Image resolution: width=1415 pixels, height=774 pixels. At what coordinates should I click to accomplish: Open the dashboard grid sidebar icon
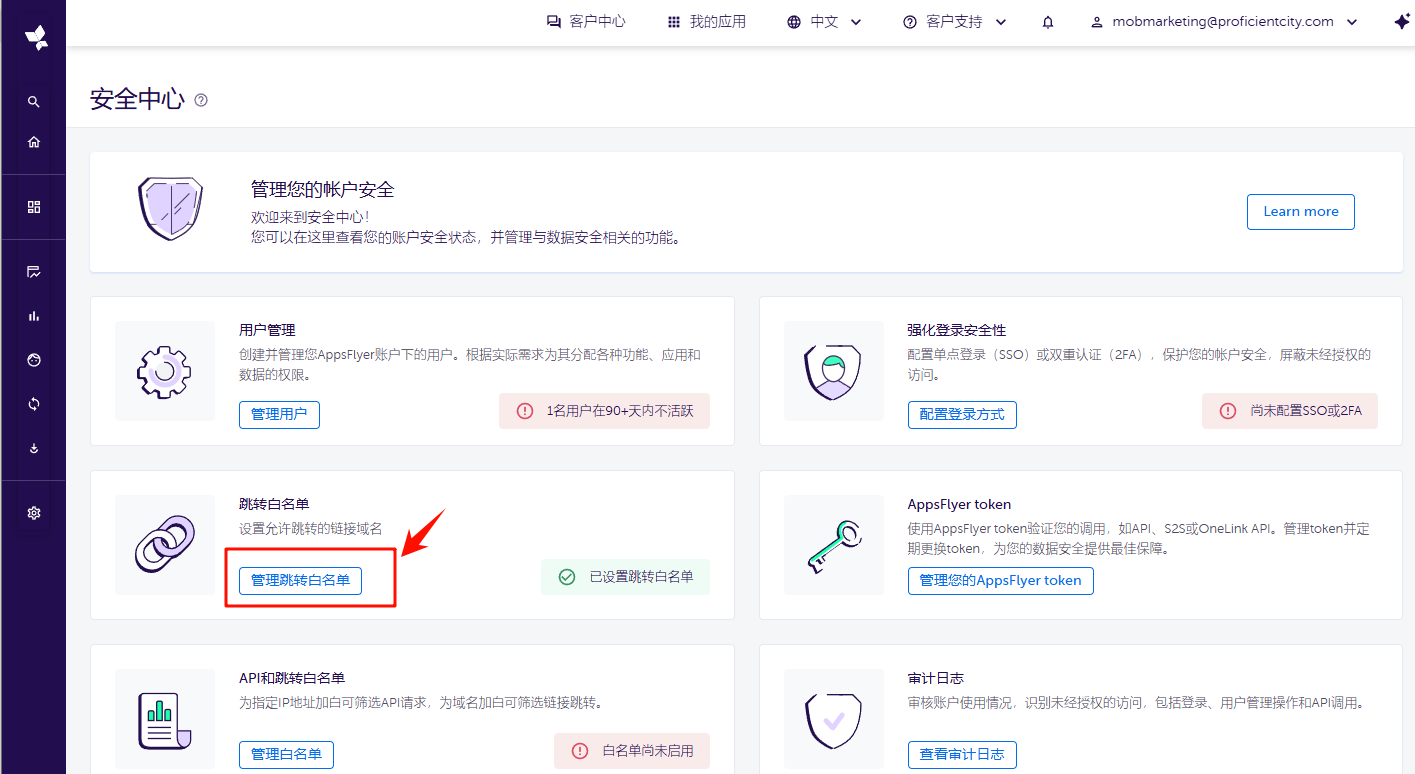[33, 207]
